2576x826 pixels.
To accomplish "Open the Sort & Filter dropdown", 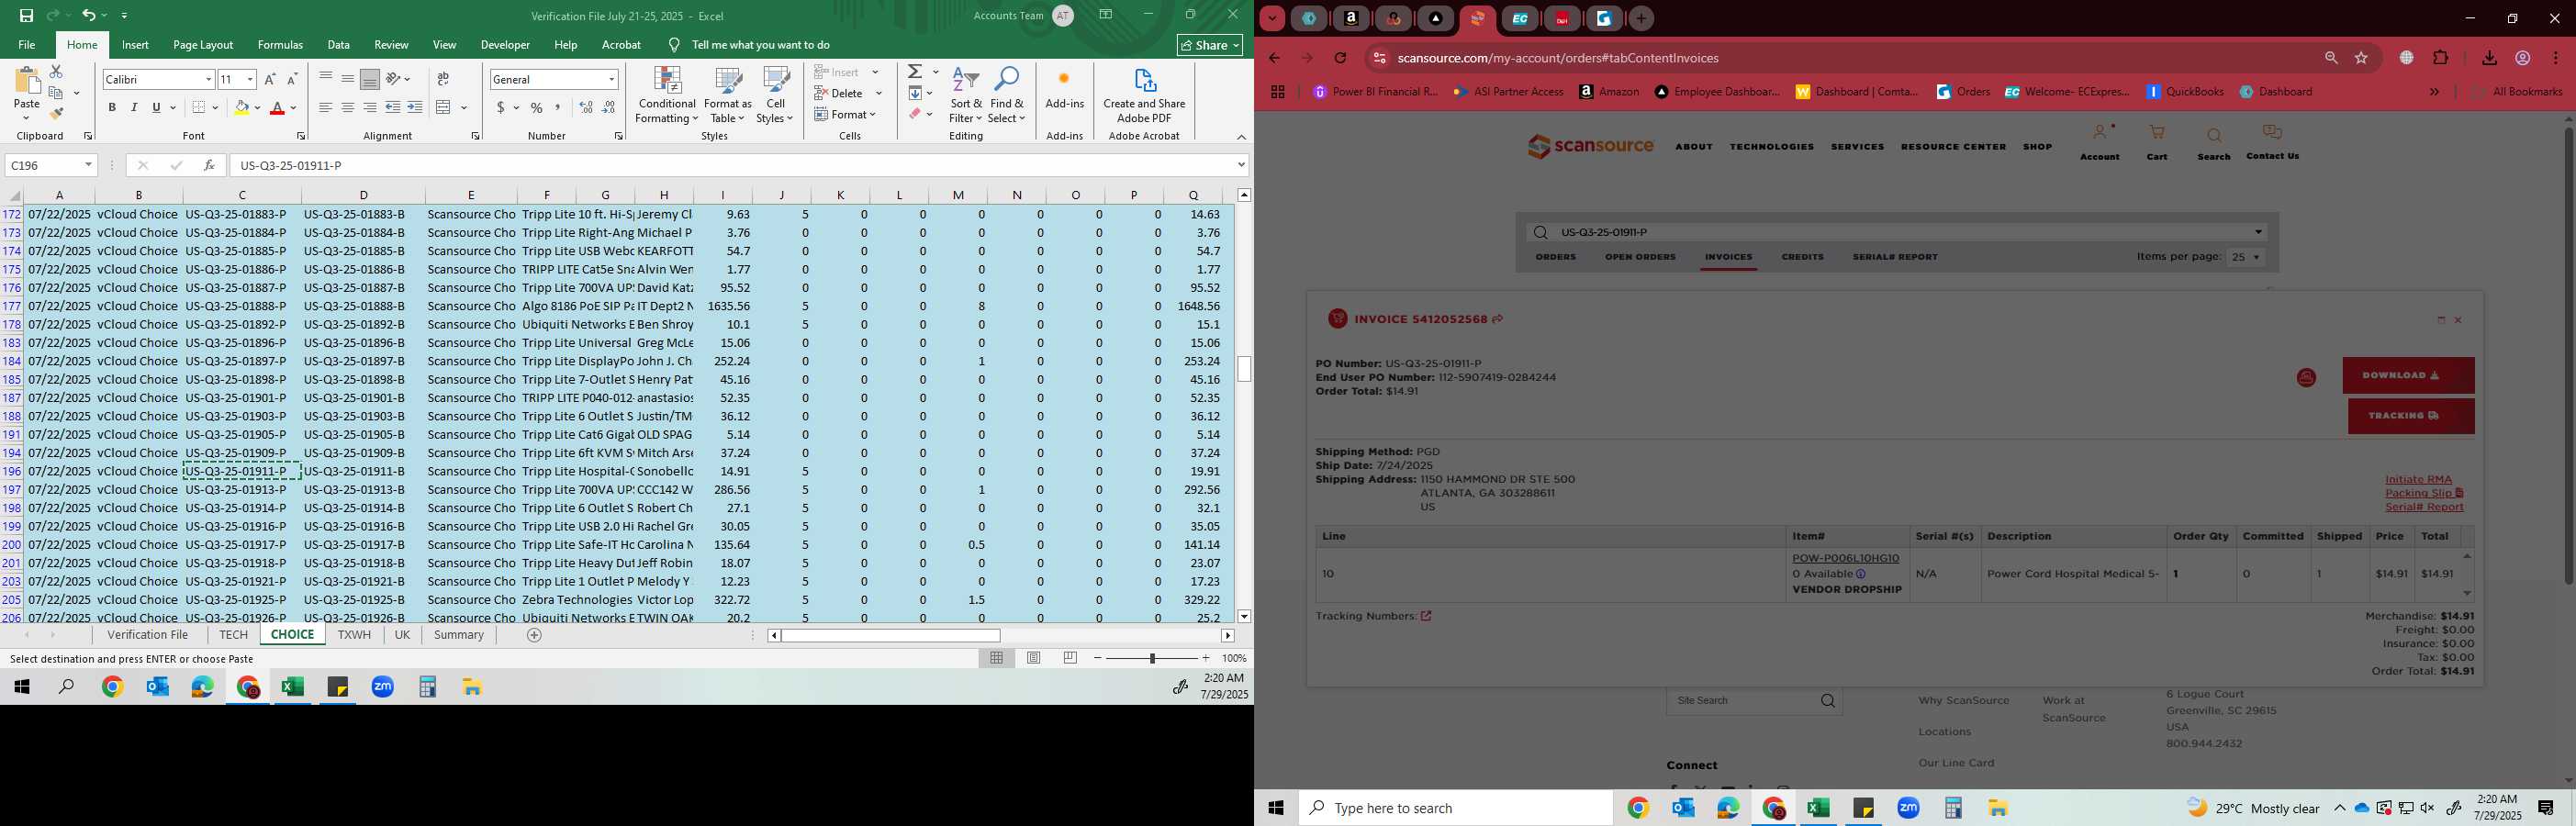I will (x=966, y=96).
